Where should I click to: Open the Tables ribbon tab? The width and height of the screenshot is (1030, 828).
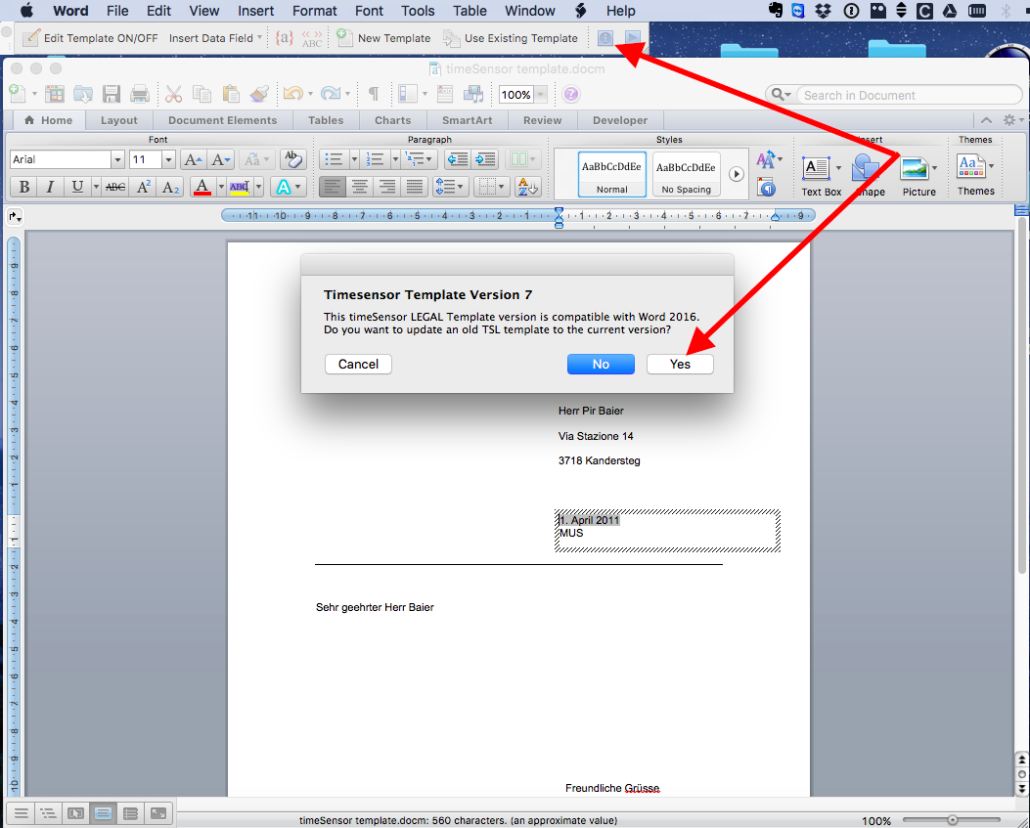click(x=326, y=120)
